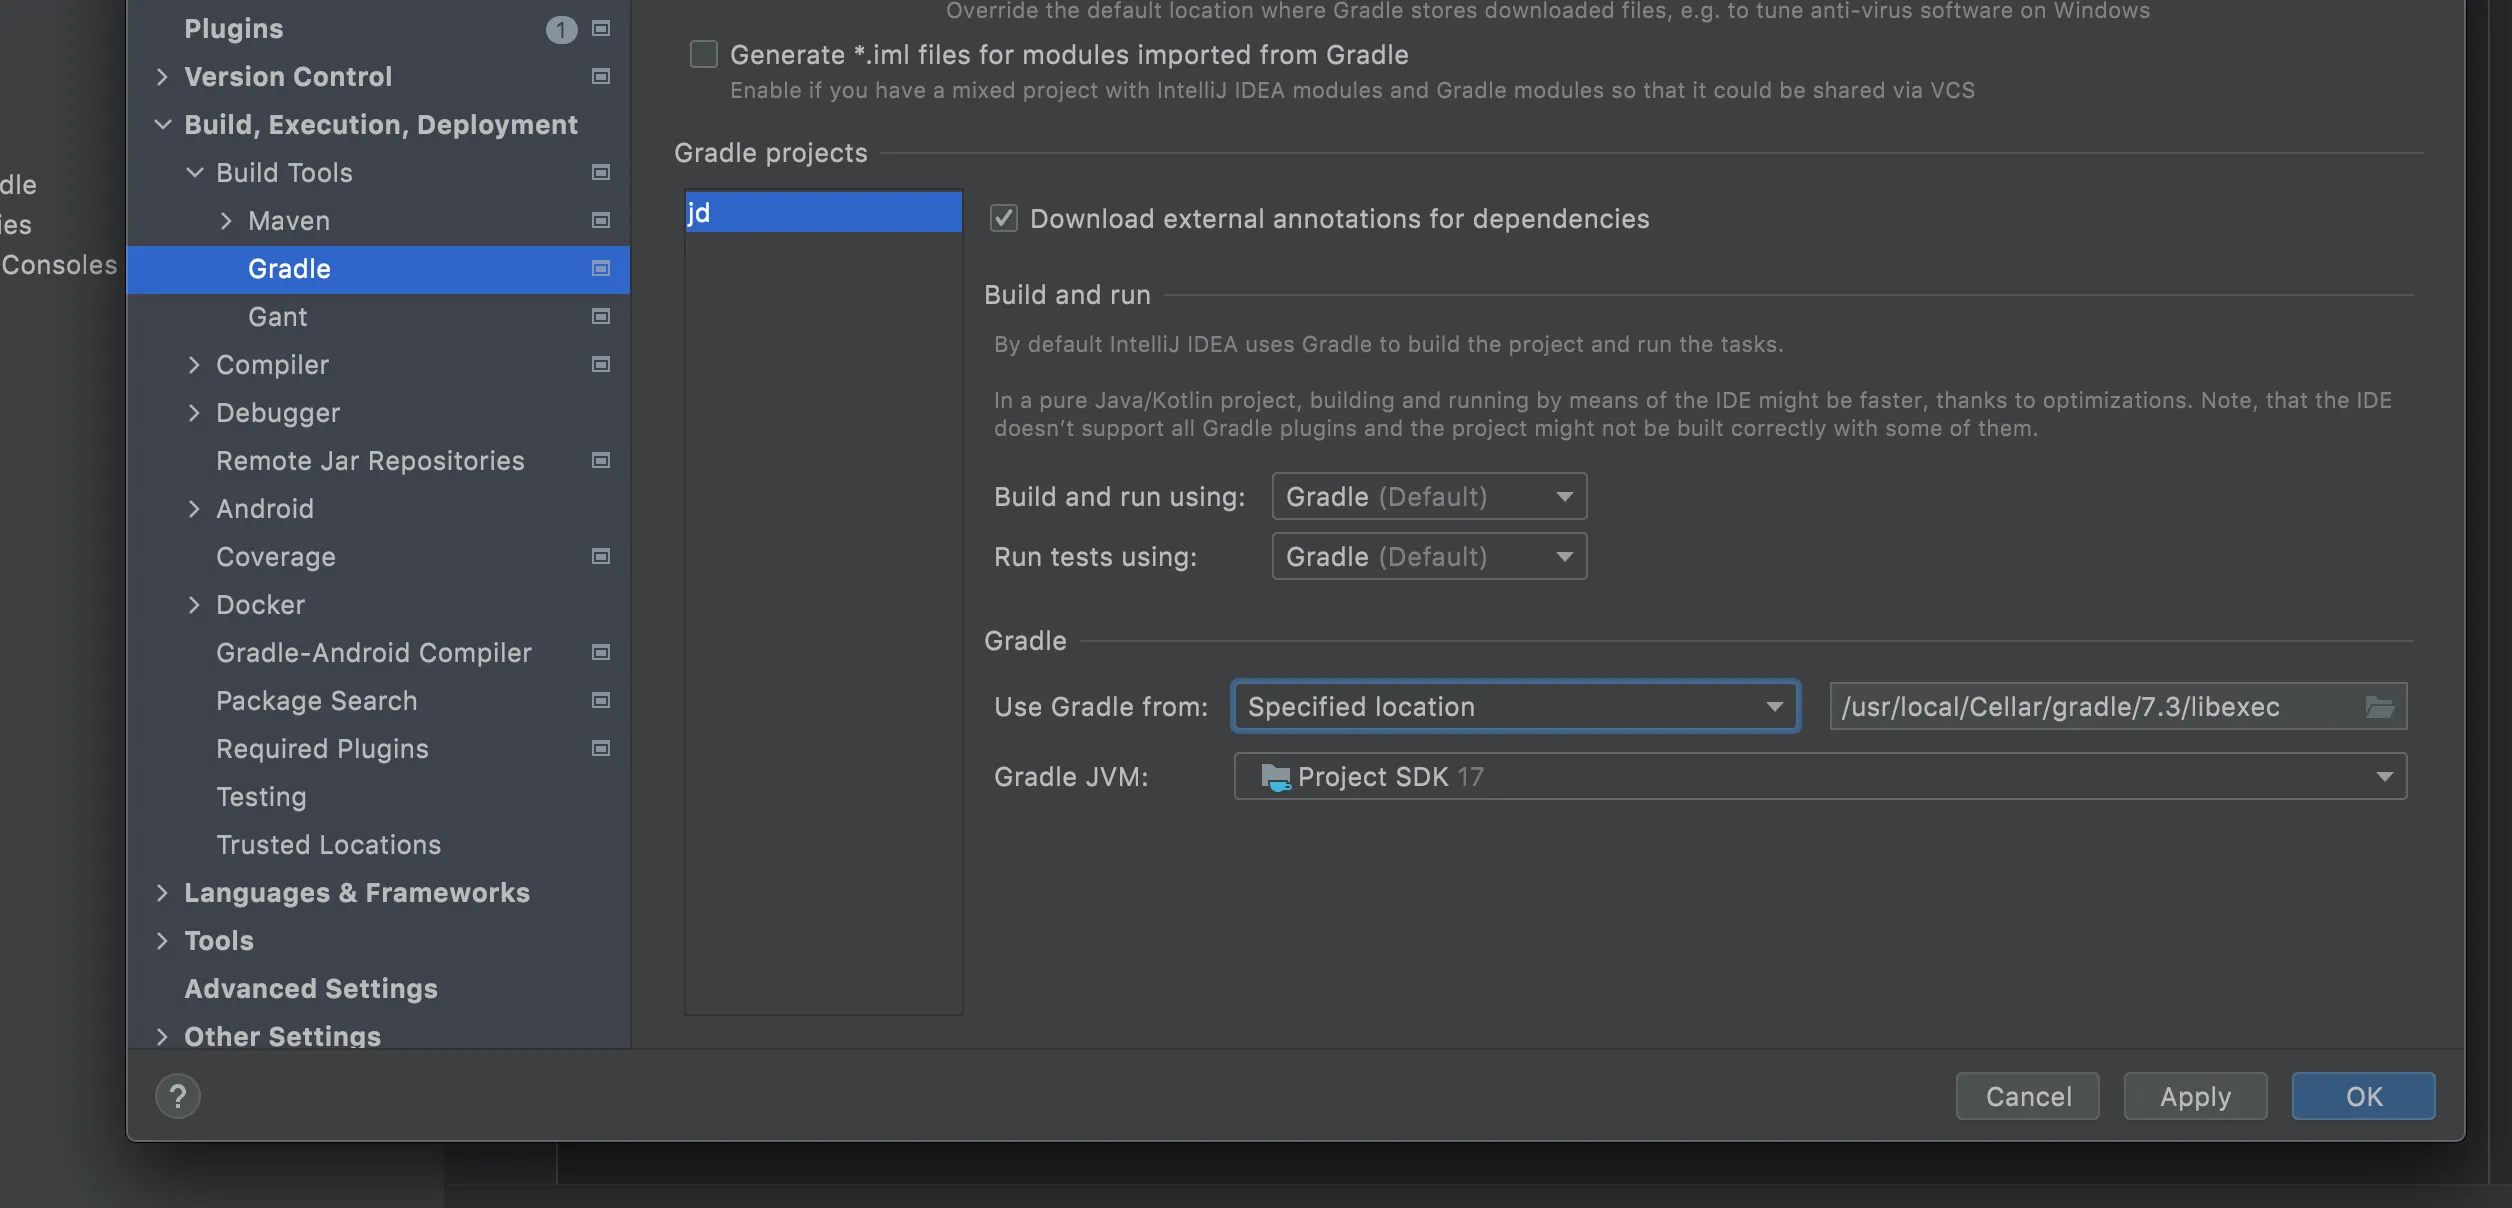Click the help question mark icon
Viewport: 2512px width, 1208px height.
(x=178, y=1096)
